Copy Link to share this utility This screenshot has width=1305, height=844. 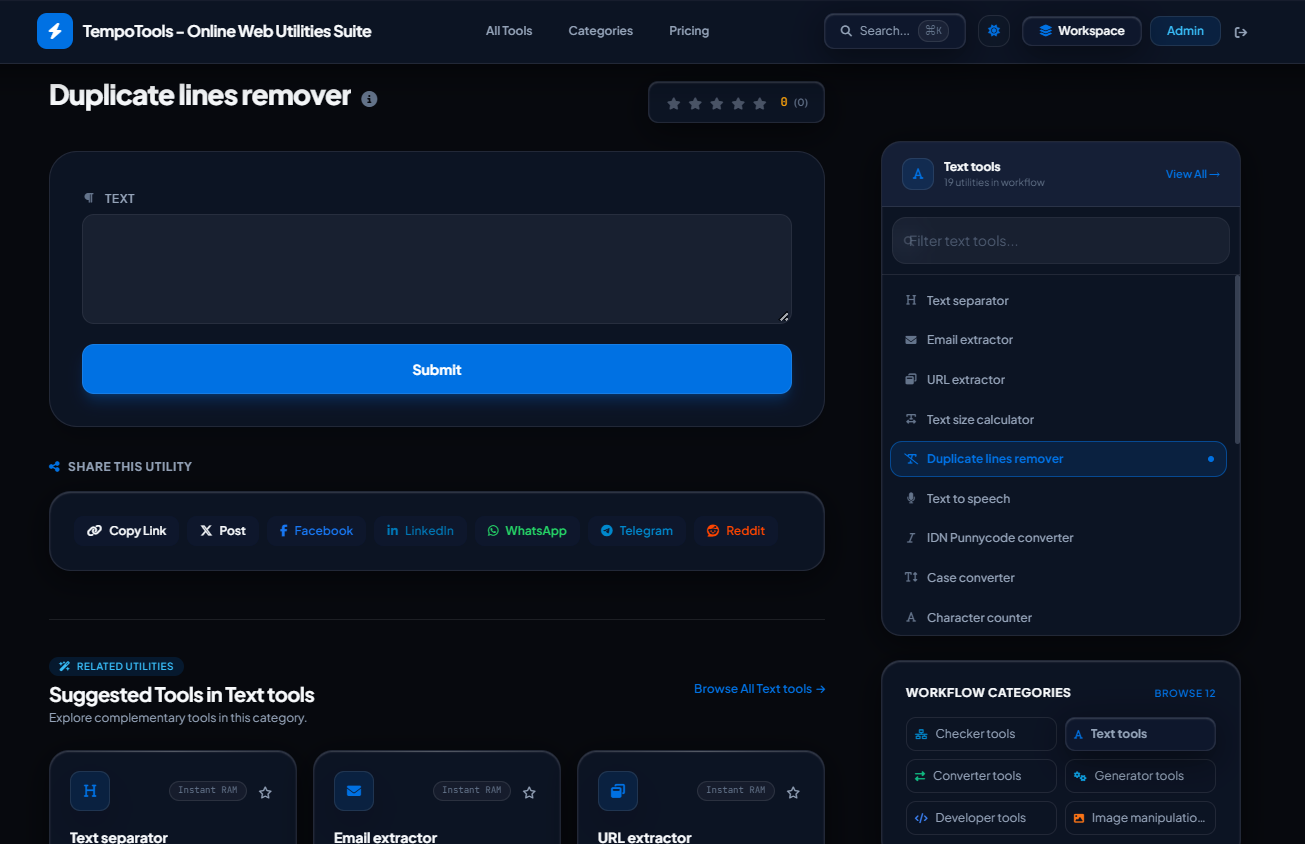pos(127,531)
